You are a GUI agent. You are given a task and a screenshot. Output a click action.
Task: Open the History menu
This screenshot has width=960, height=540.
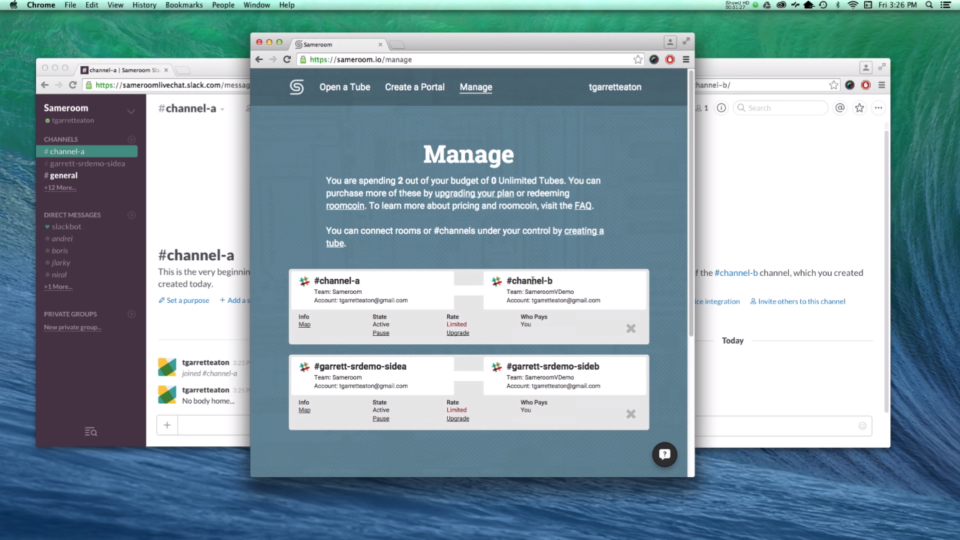[144, 5]
